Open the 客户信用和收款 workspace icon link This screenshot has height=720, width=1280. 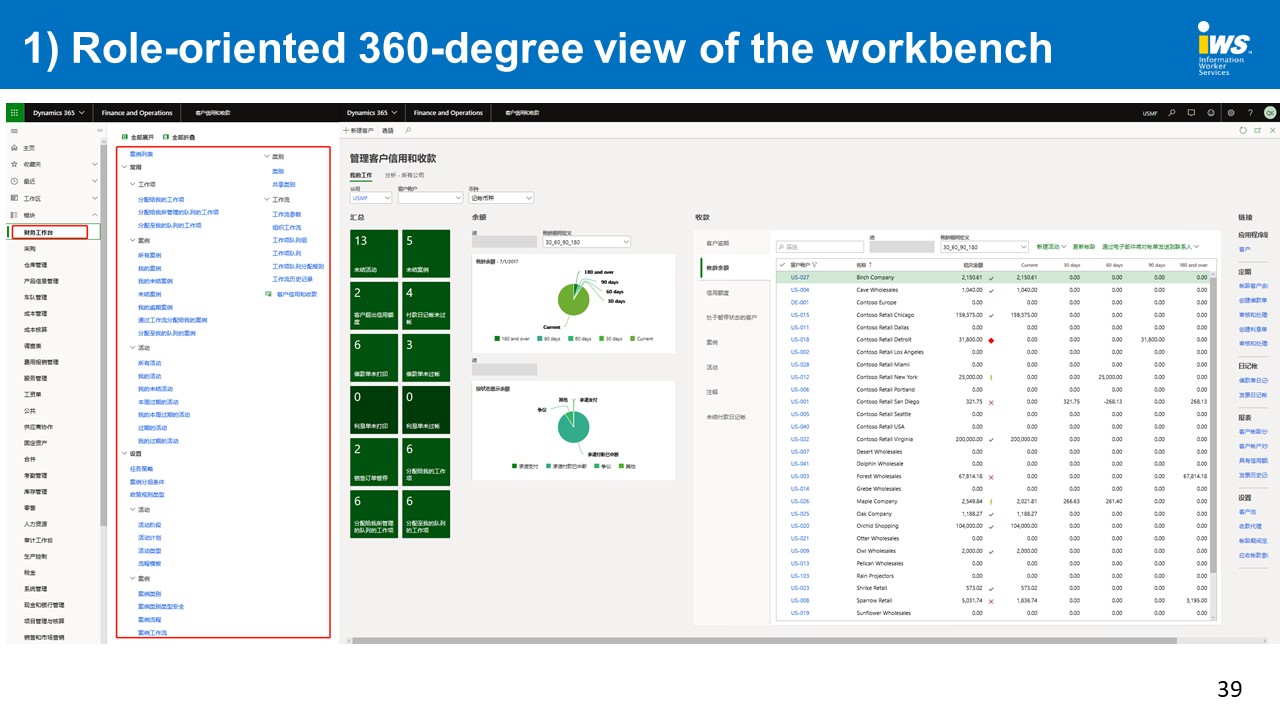268,294
